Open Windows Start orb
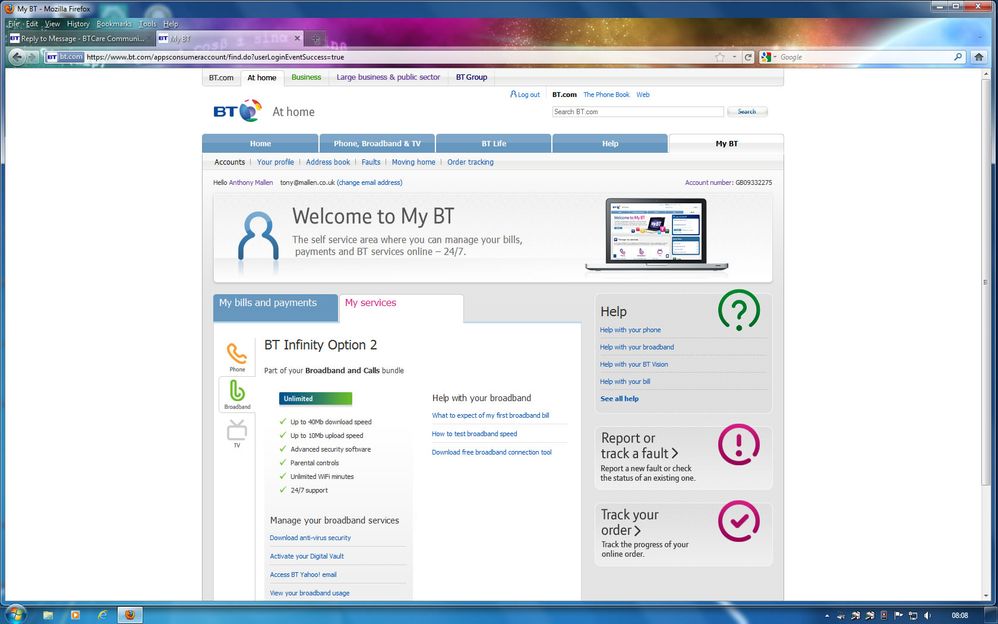Image resolution: width=998 pixels, height=624 pixels. pos(15,614)
